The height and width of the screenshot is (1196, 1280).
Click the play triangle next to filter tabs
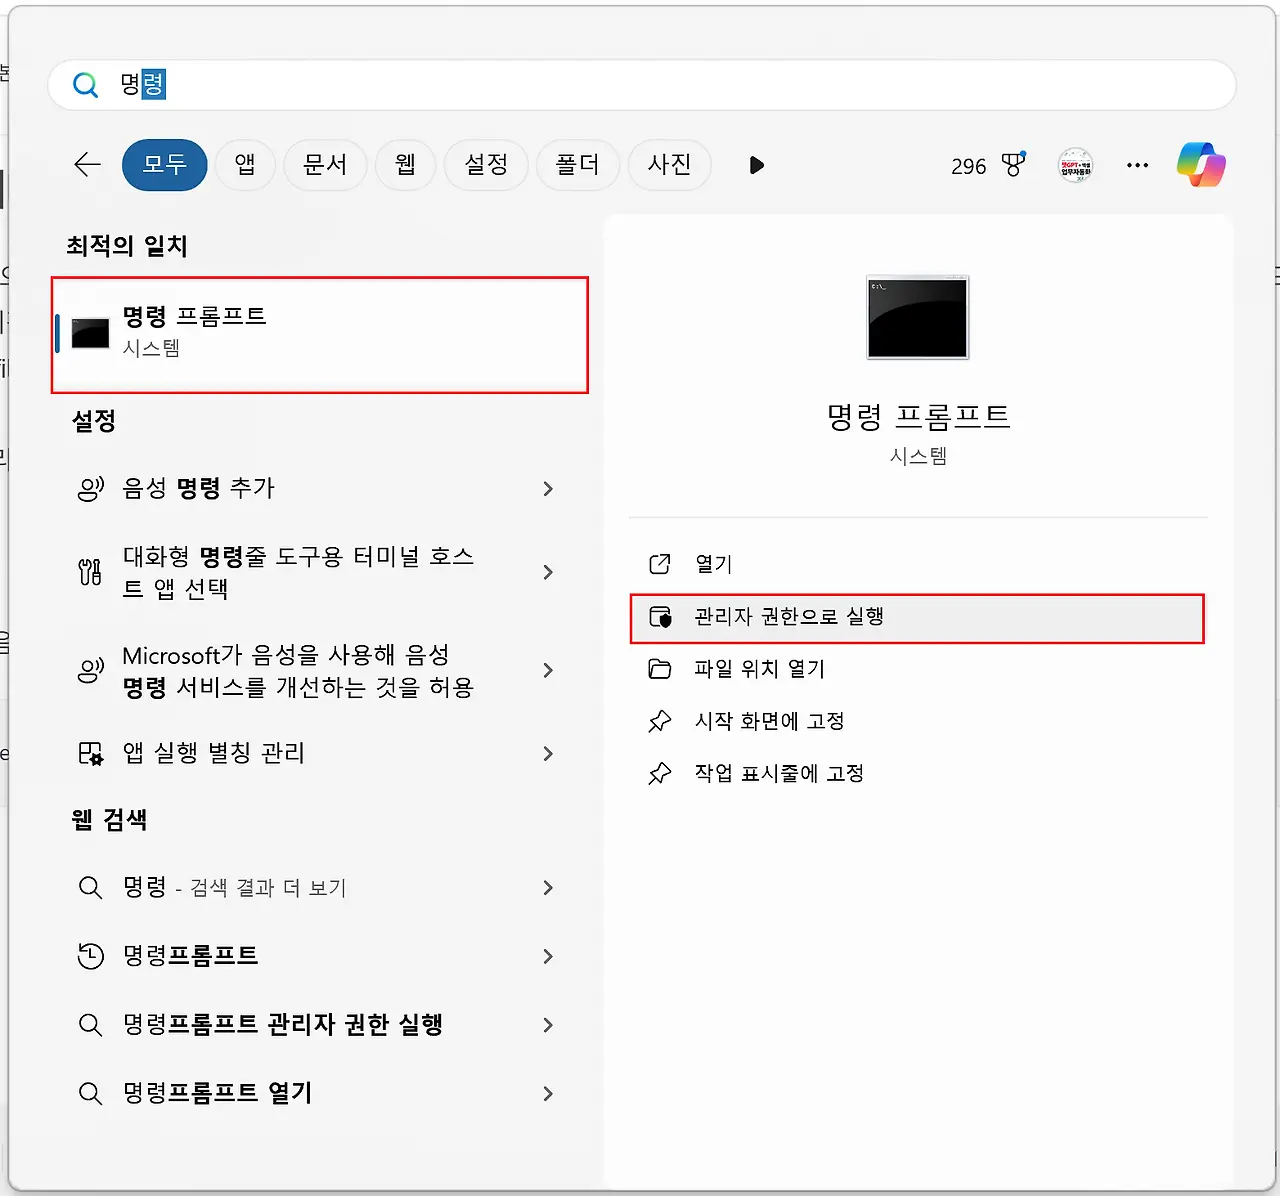756,165
